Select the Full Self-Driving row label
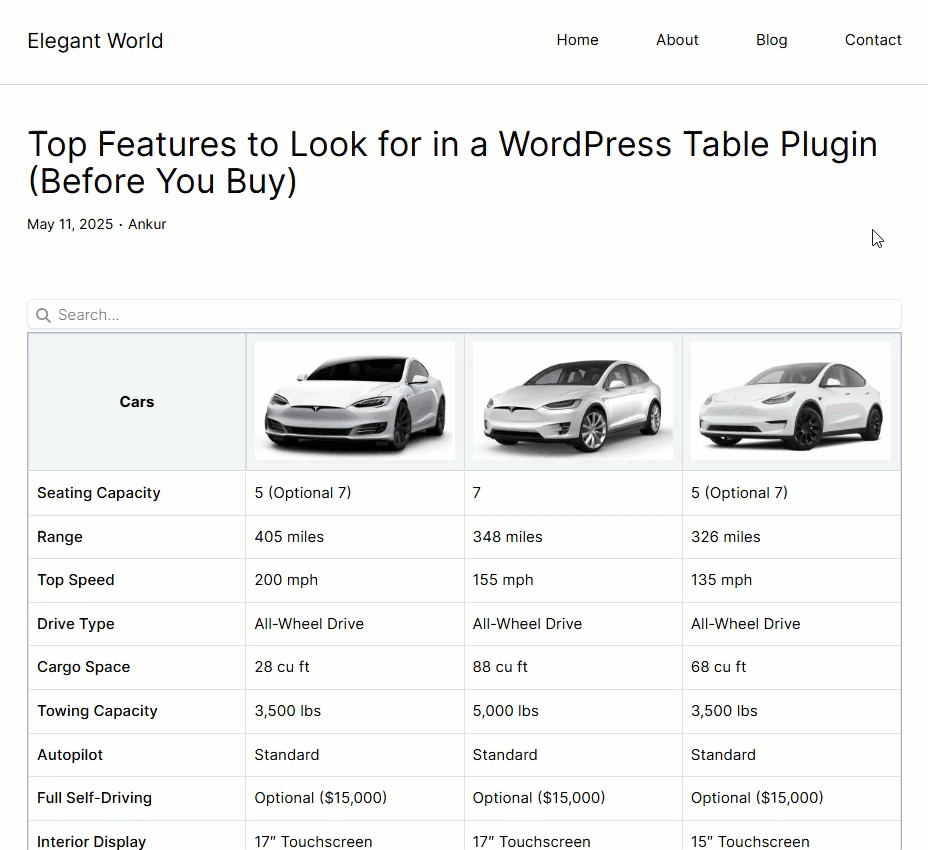 95,798
